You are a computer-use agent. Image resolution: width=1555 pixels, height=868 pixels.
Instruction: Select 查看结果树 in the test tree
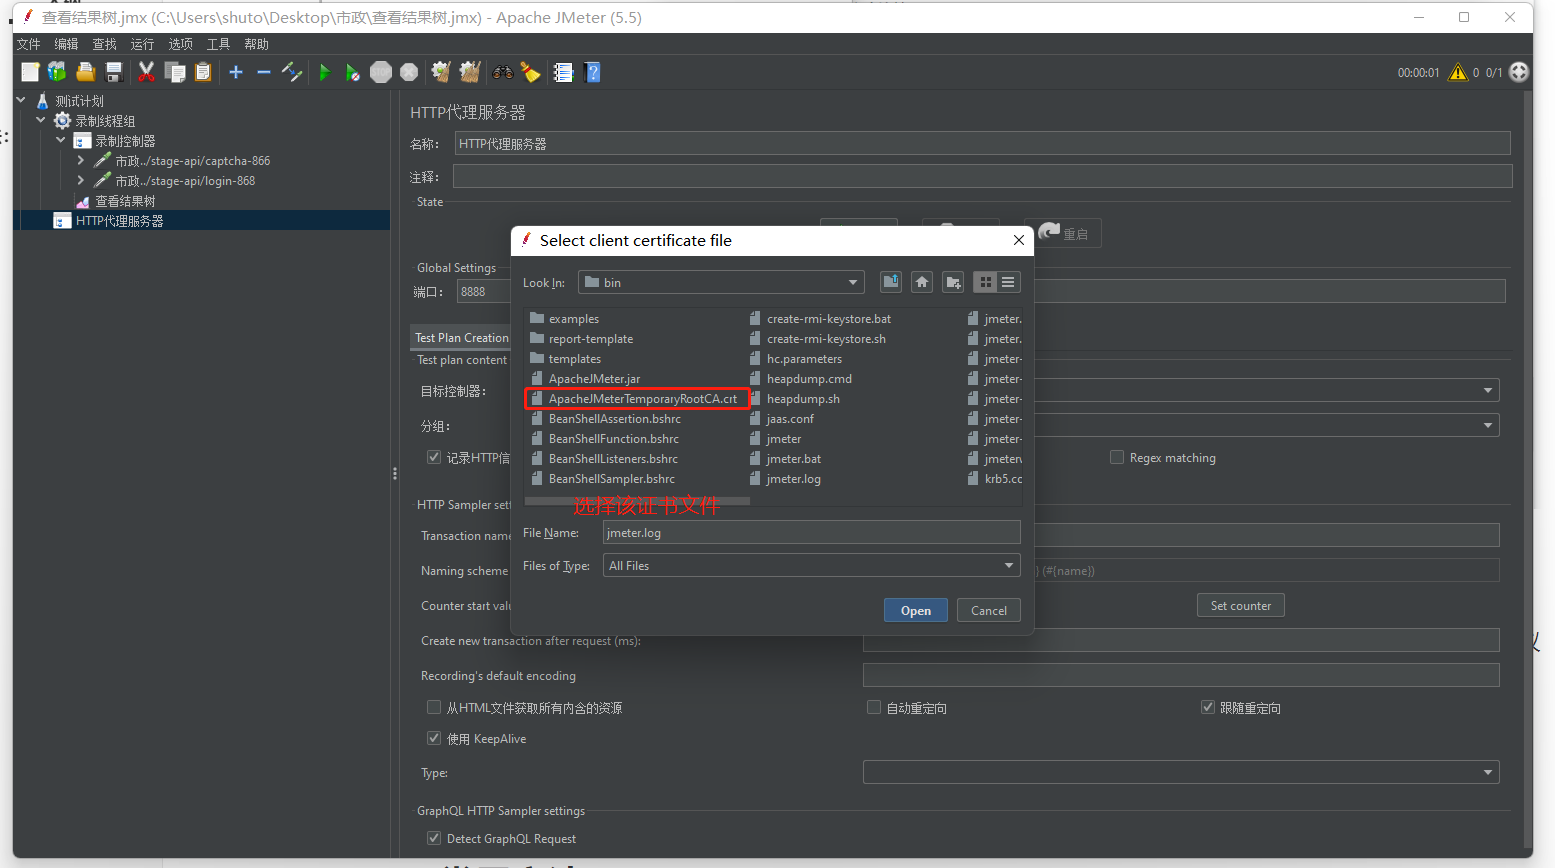[x=125, y=201]
